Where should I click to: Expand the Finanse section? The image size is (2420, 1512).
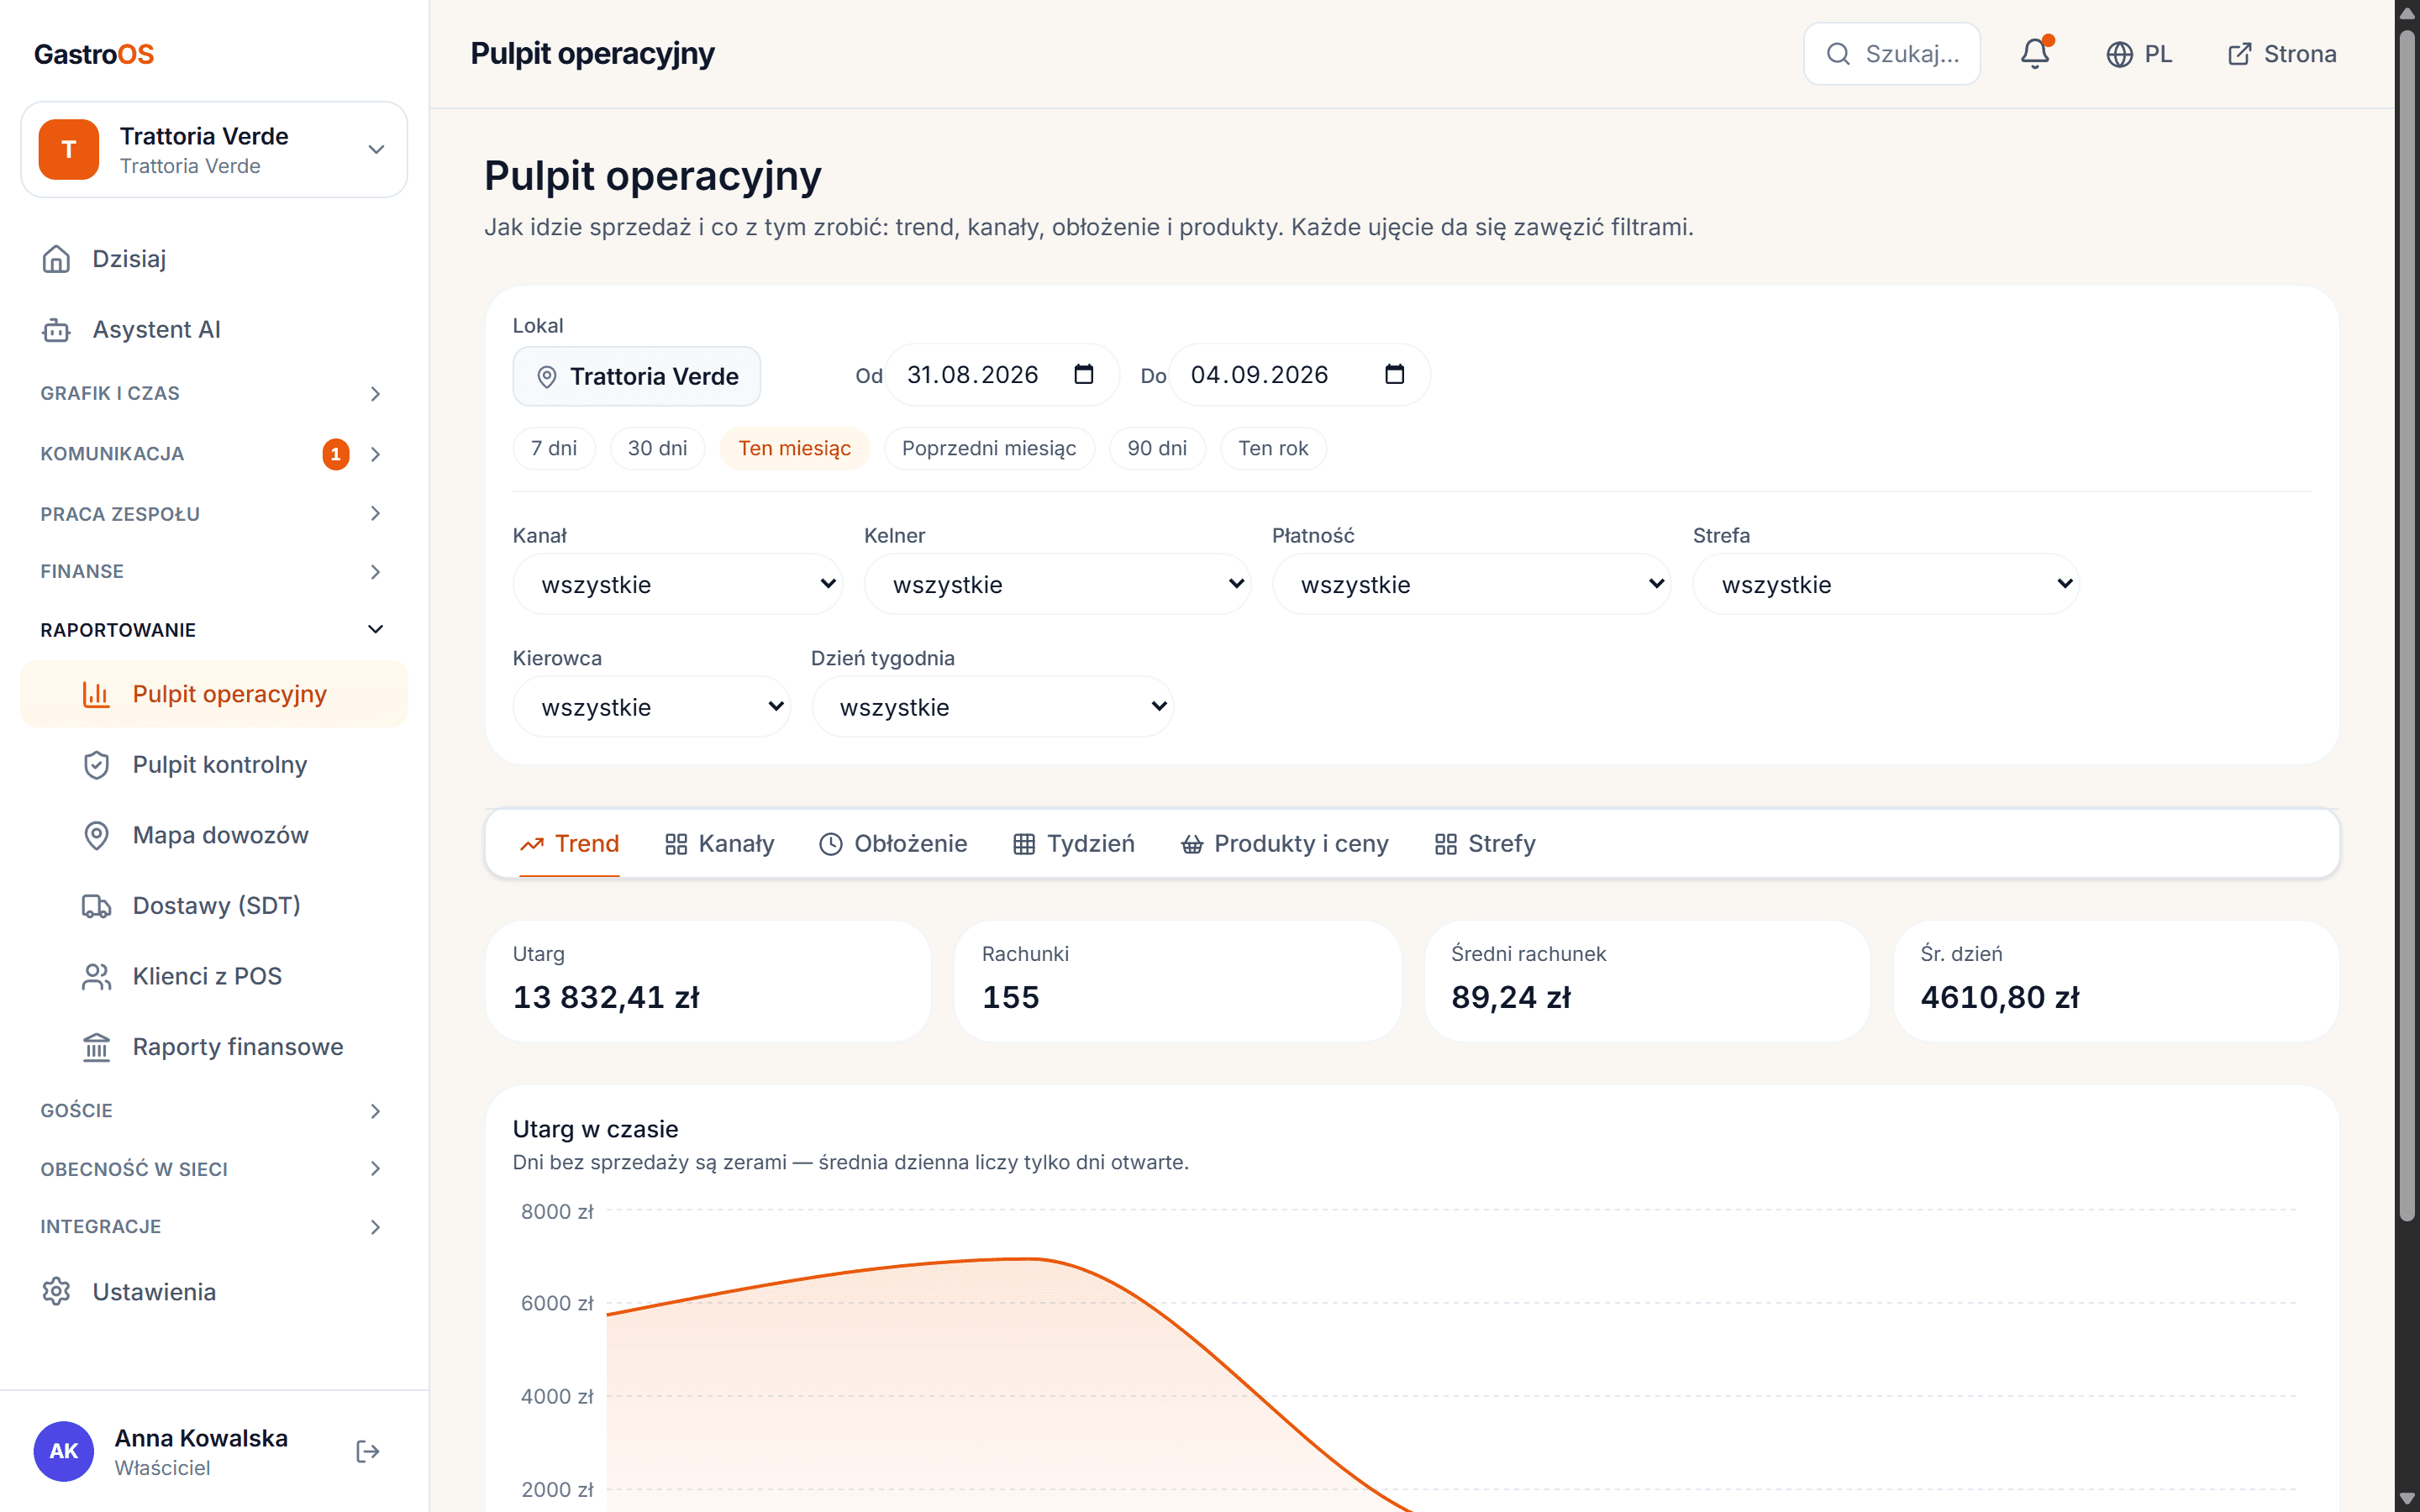(x=214, y=572)
